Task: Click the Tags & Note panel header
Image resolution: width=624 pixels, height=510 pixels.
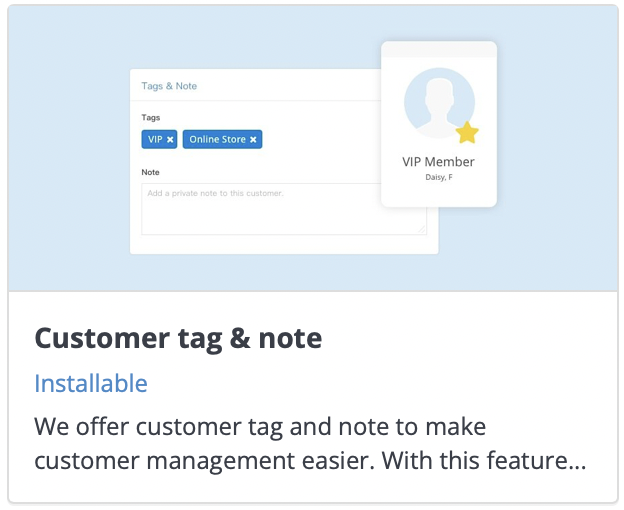Action: tap(169, 86)
